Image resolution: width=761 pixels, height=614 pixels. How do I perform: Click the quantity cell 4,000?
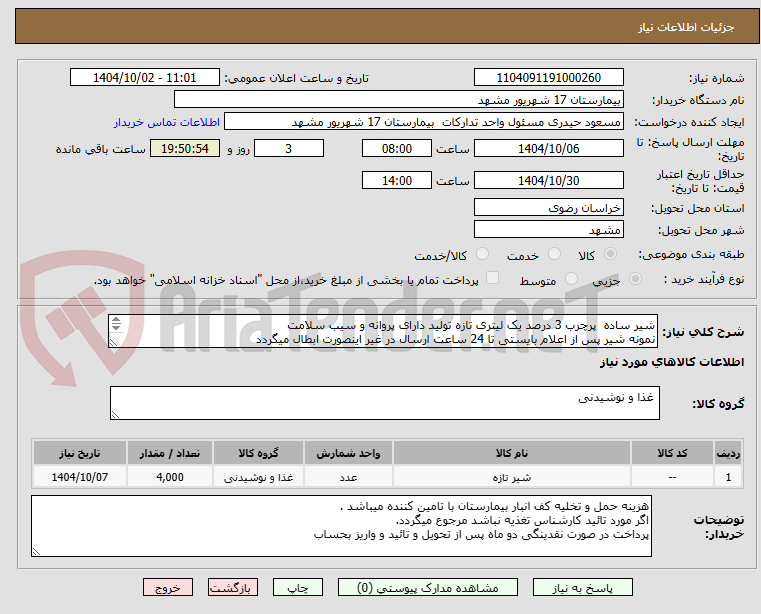tap(170, 477)
